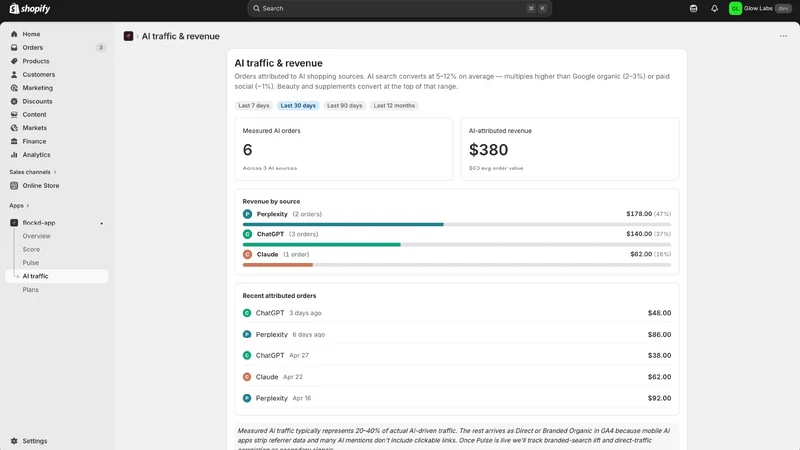Viewport: 800px width, 450px height.
Task: Click the app icon in breadcrumb
Action: click(x=129, y=36)
